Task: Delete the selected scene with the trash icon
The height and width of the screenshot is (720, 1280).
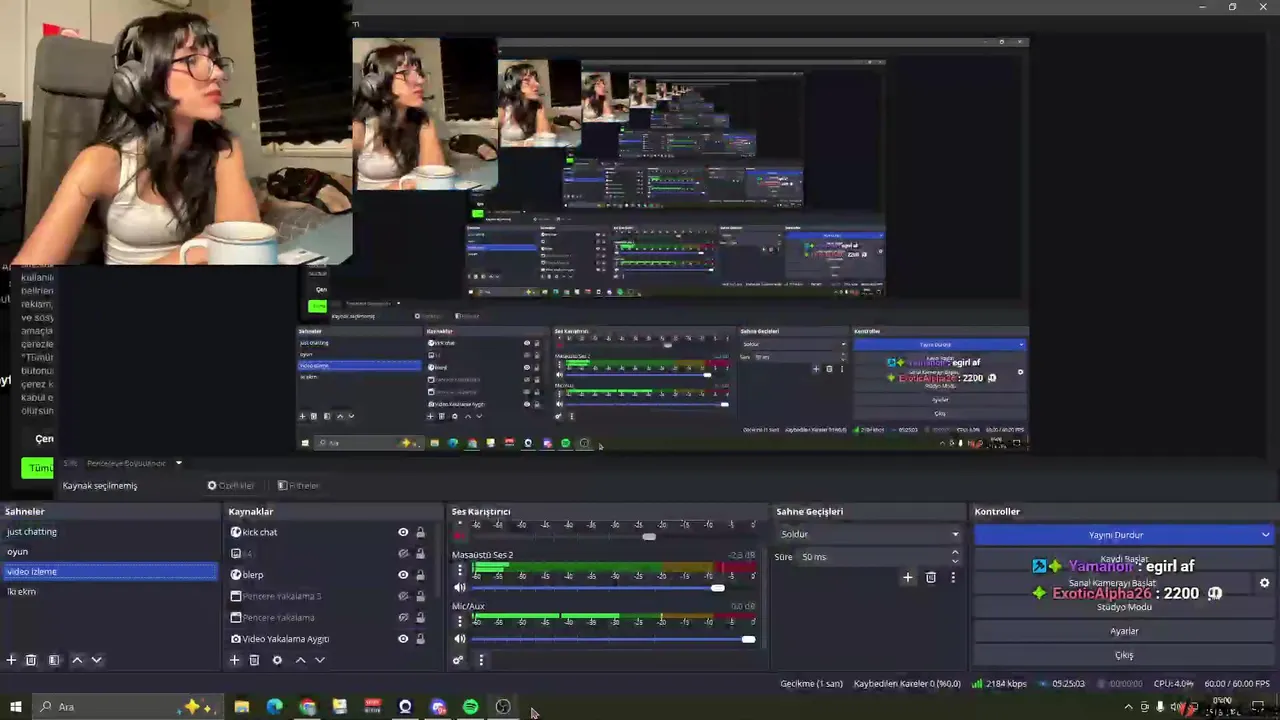Action: (x=31, y=660)
